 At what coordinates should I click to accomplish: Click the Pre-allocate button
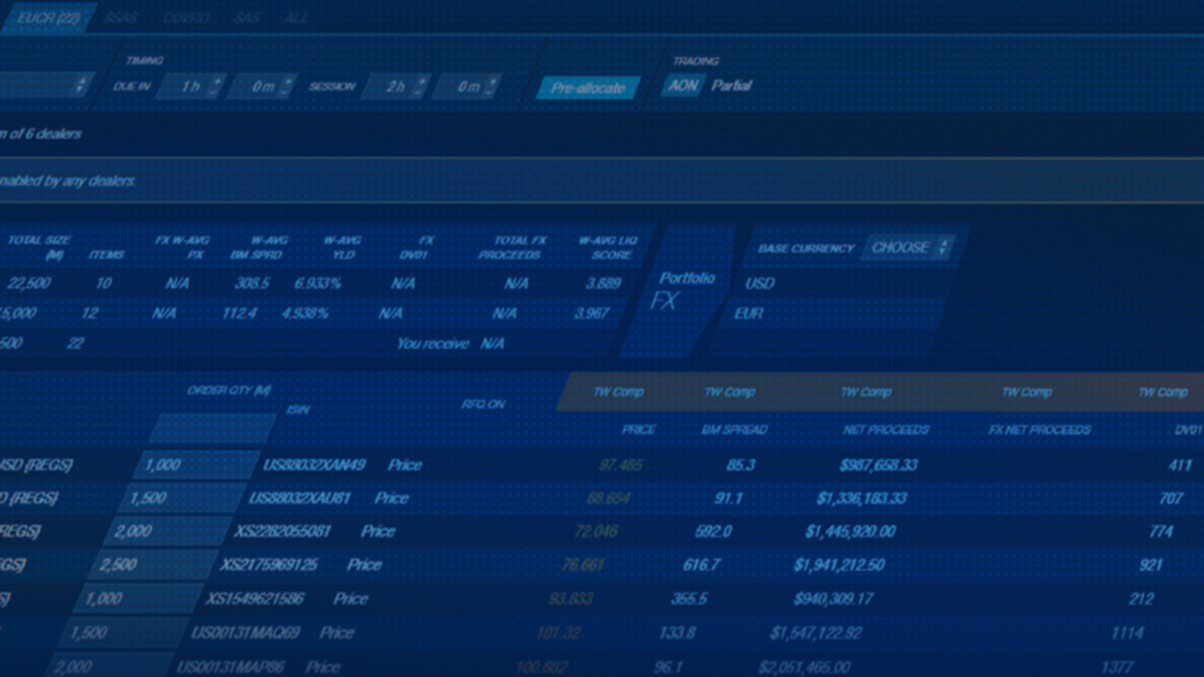pyautogui.click(x=588, y=88)
